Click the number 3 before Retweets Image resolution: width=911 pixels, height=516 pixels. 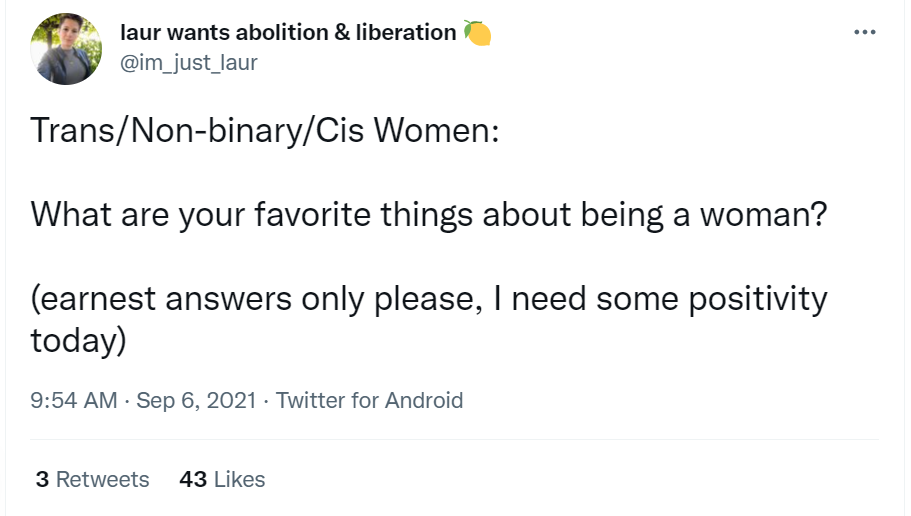pyautogui.click(x=42, y=480)
